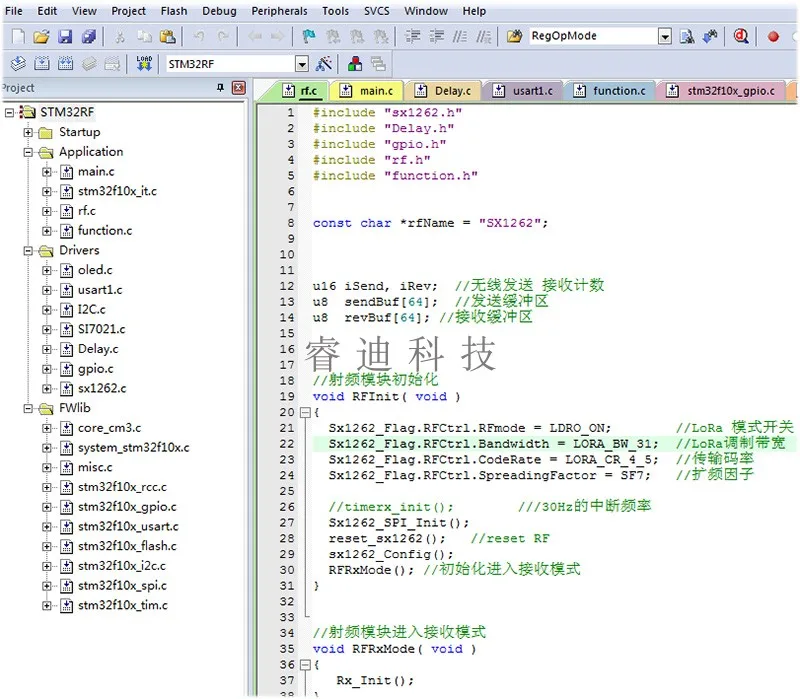Image resolution: width=800 pixels, height=699 pixels.
Task: Open Manage Project Items colored-blocks icon
Action: pos(355,63)
